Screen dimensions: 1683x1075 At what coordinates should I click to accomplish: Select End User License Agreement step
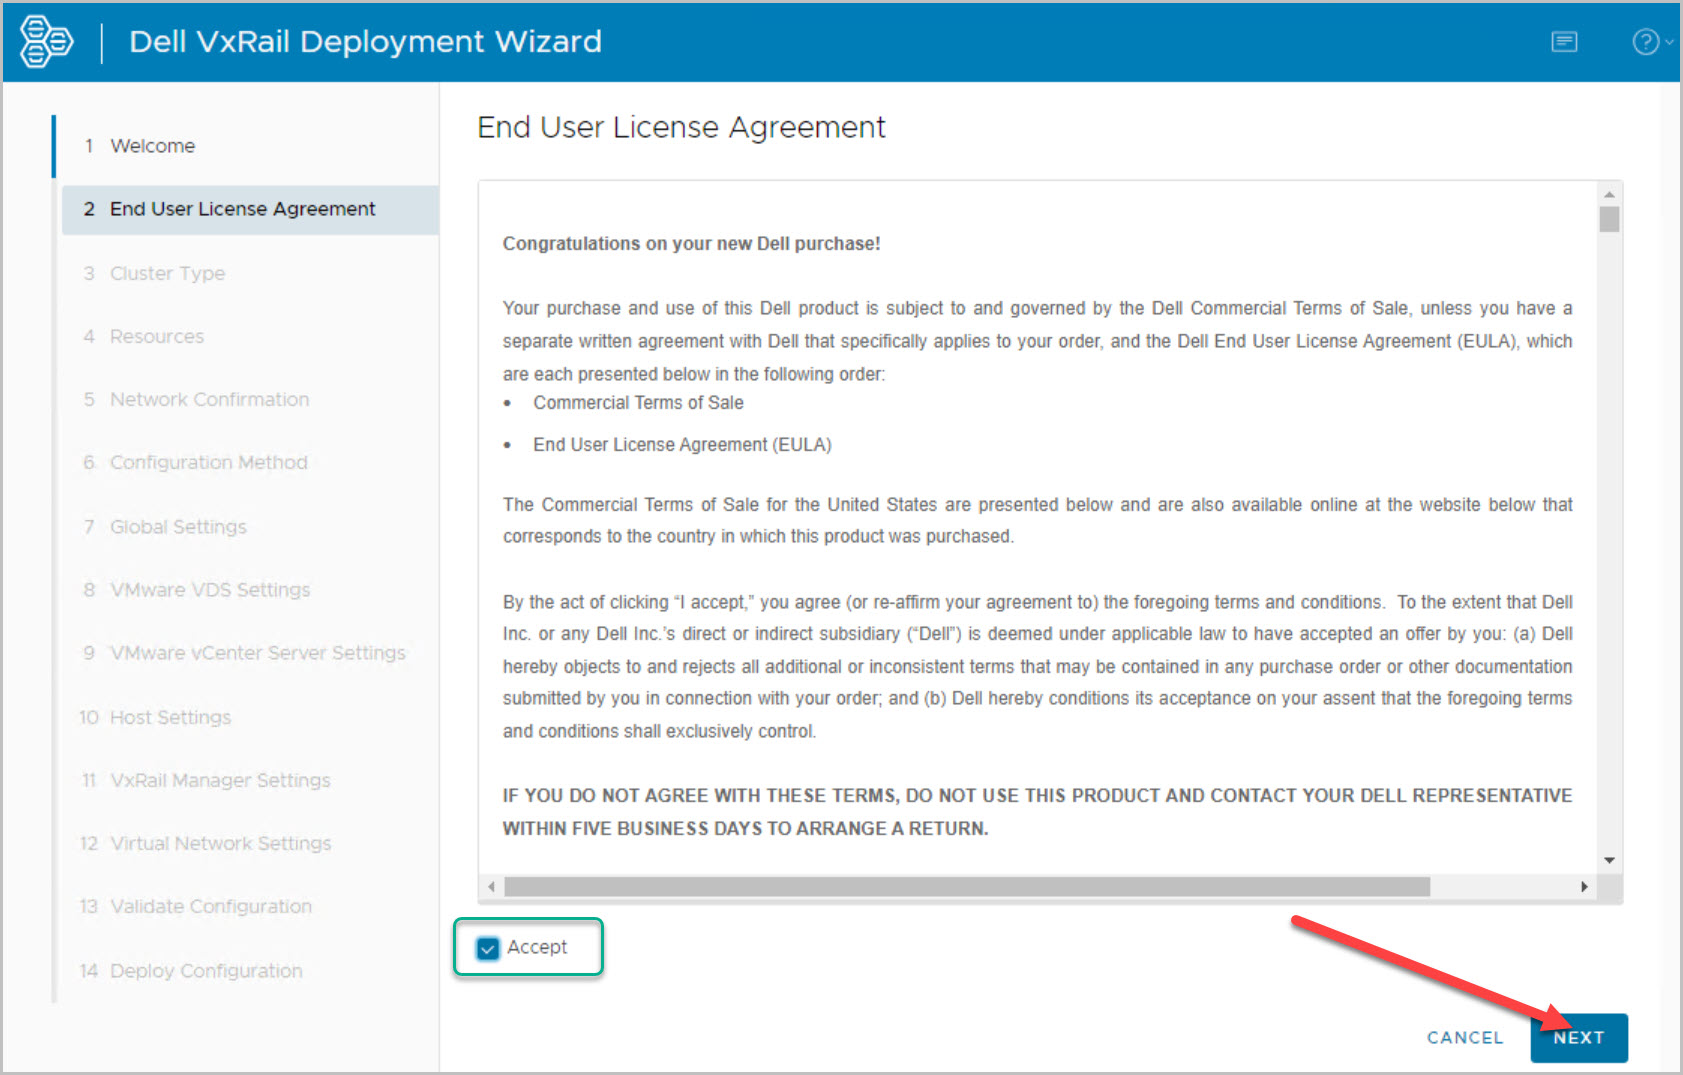click(242, 209)
